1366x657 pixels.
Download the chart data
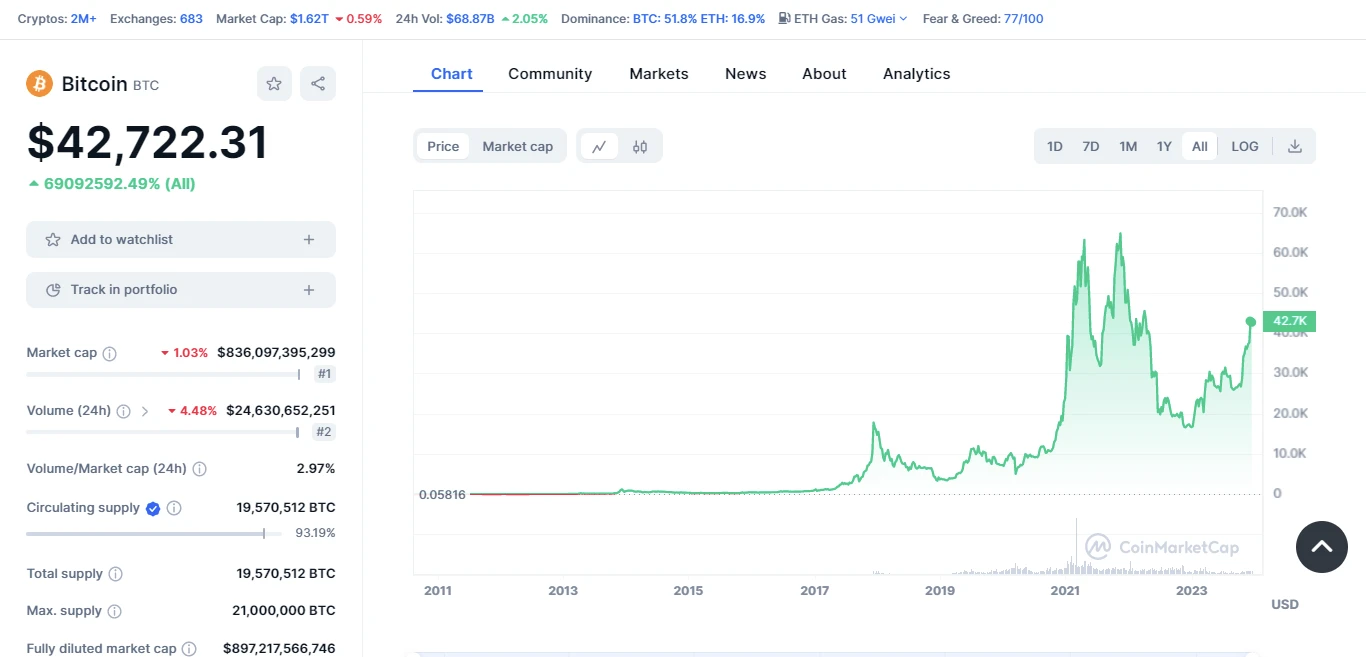1295,146
